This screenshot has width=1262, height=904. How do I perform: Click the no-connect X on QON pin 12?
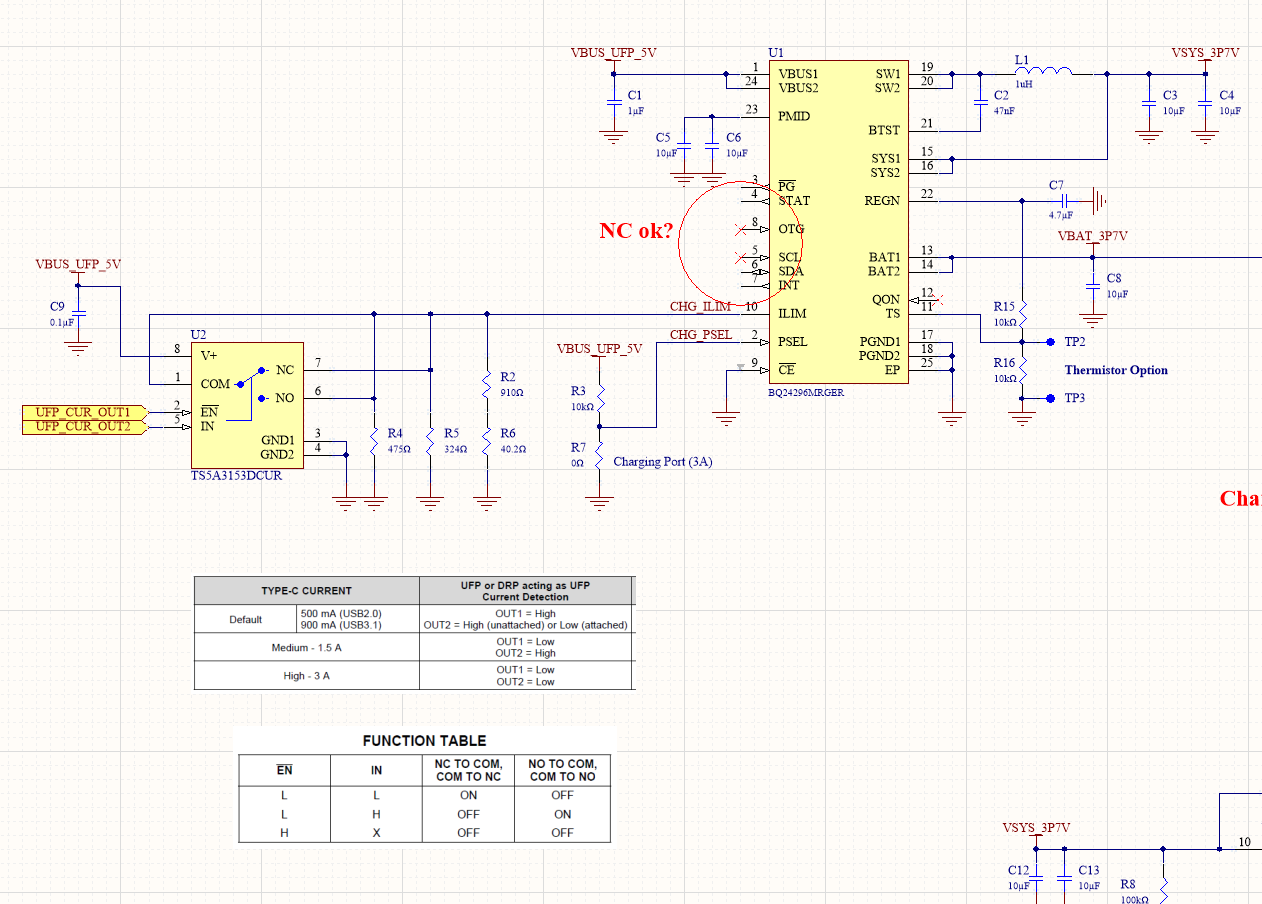[x=939, y=299]
